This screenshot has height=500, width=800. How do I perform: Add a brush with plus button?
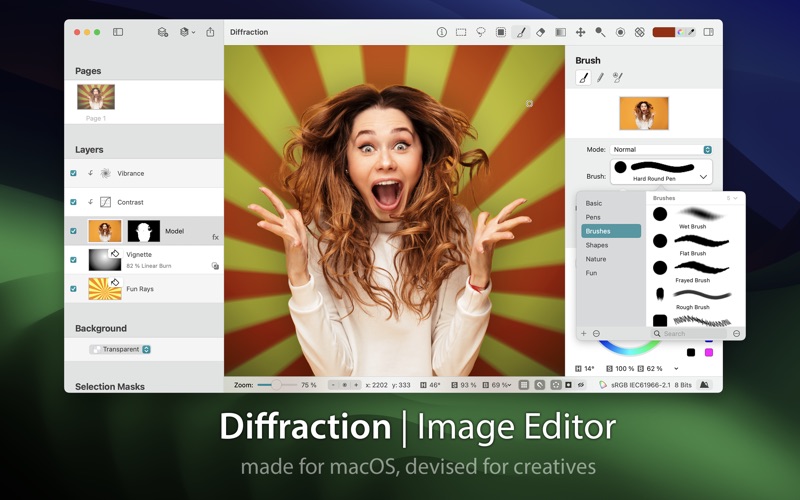click(x=584, y=334)
